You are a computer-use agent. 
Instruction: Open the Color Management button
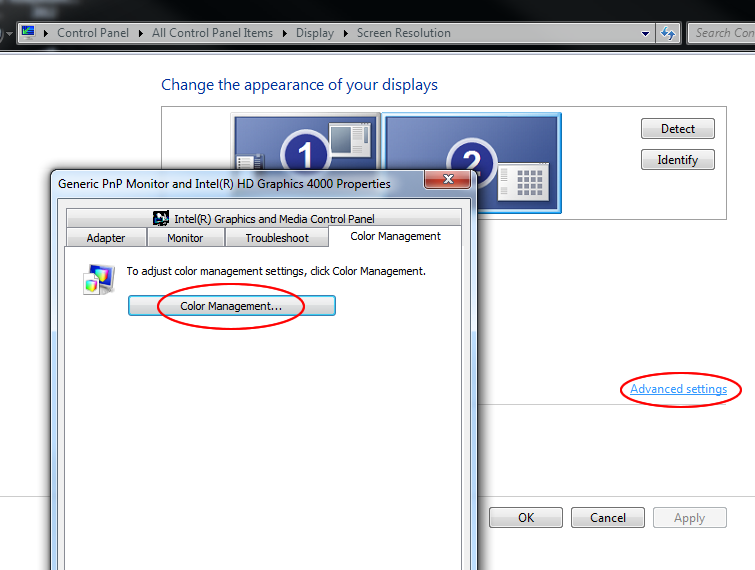[232, 306]
